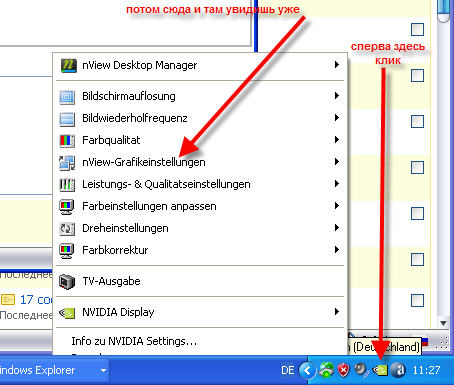Select the Bildwiederholfrequenz menu entry

(200, 118)
